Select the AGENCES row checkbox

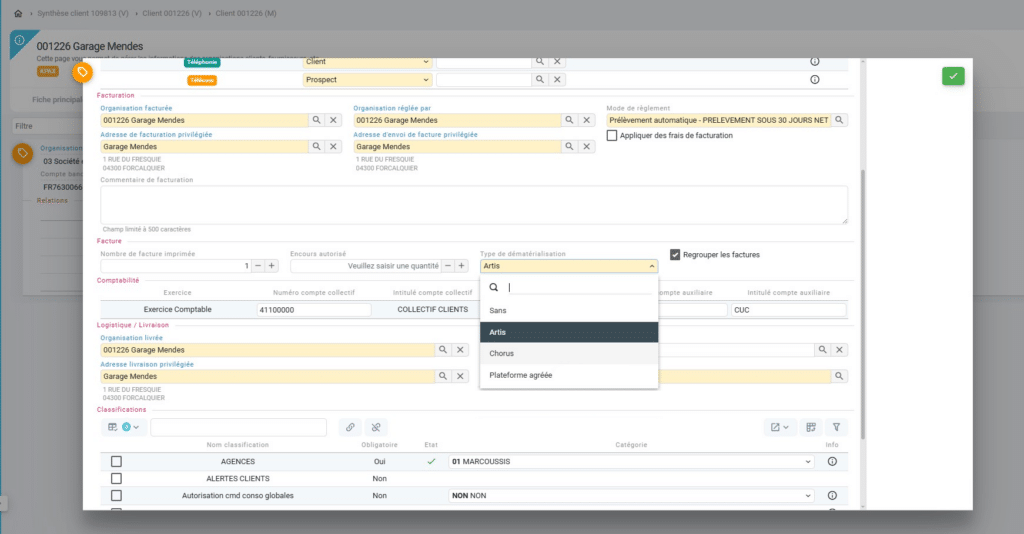(116, 462)
